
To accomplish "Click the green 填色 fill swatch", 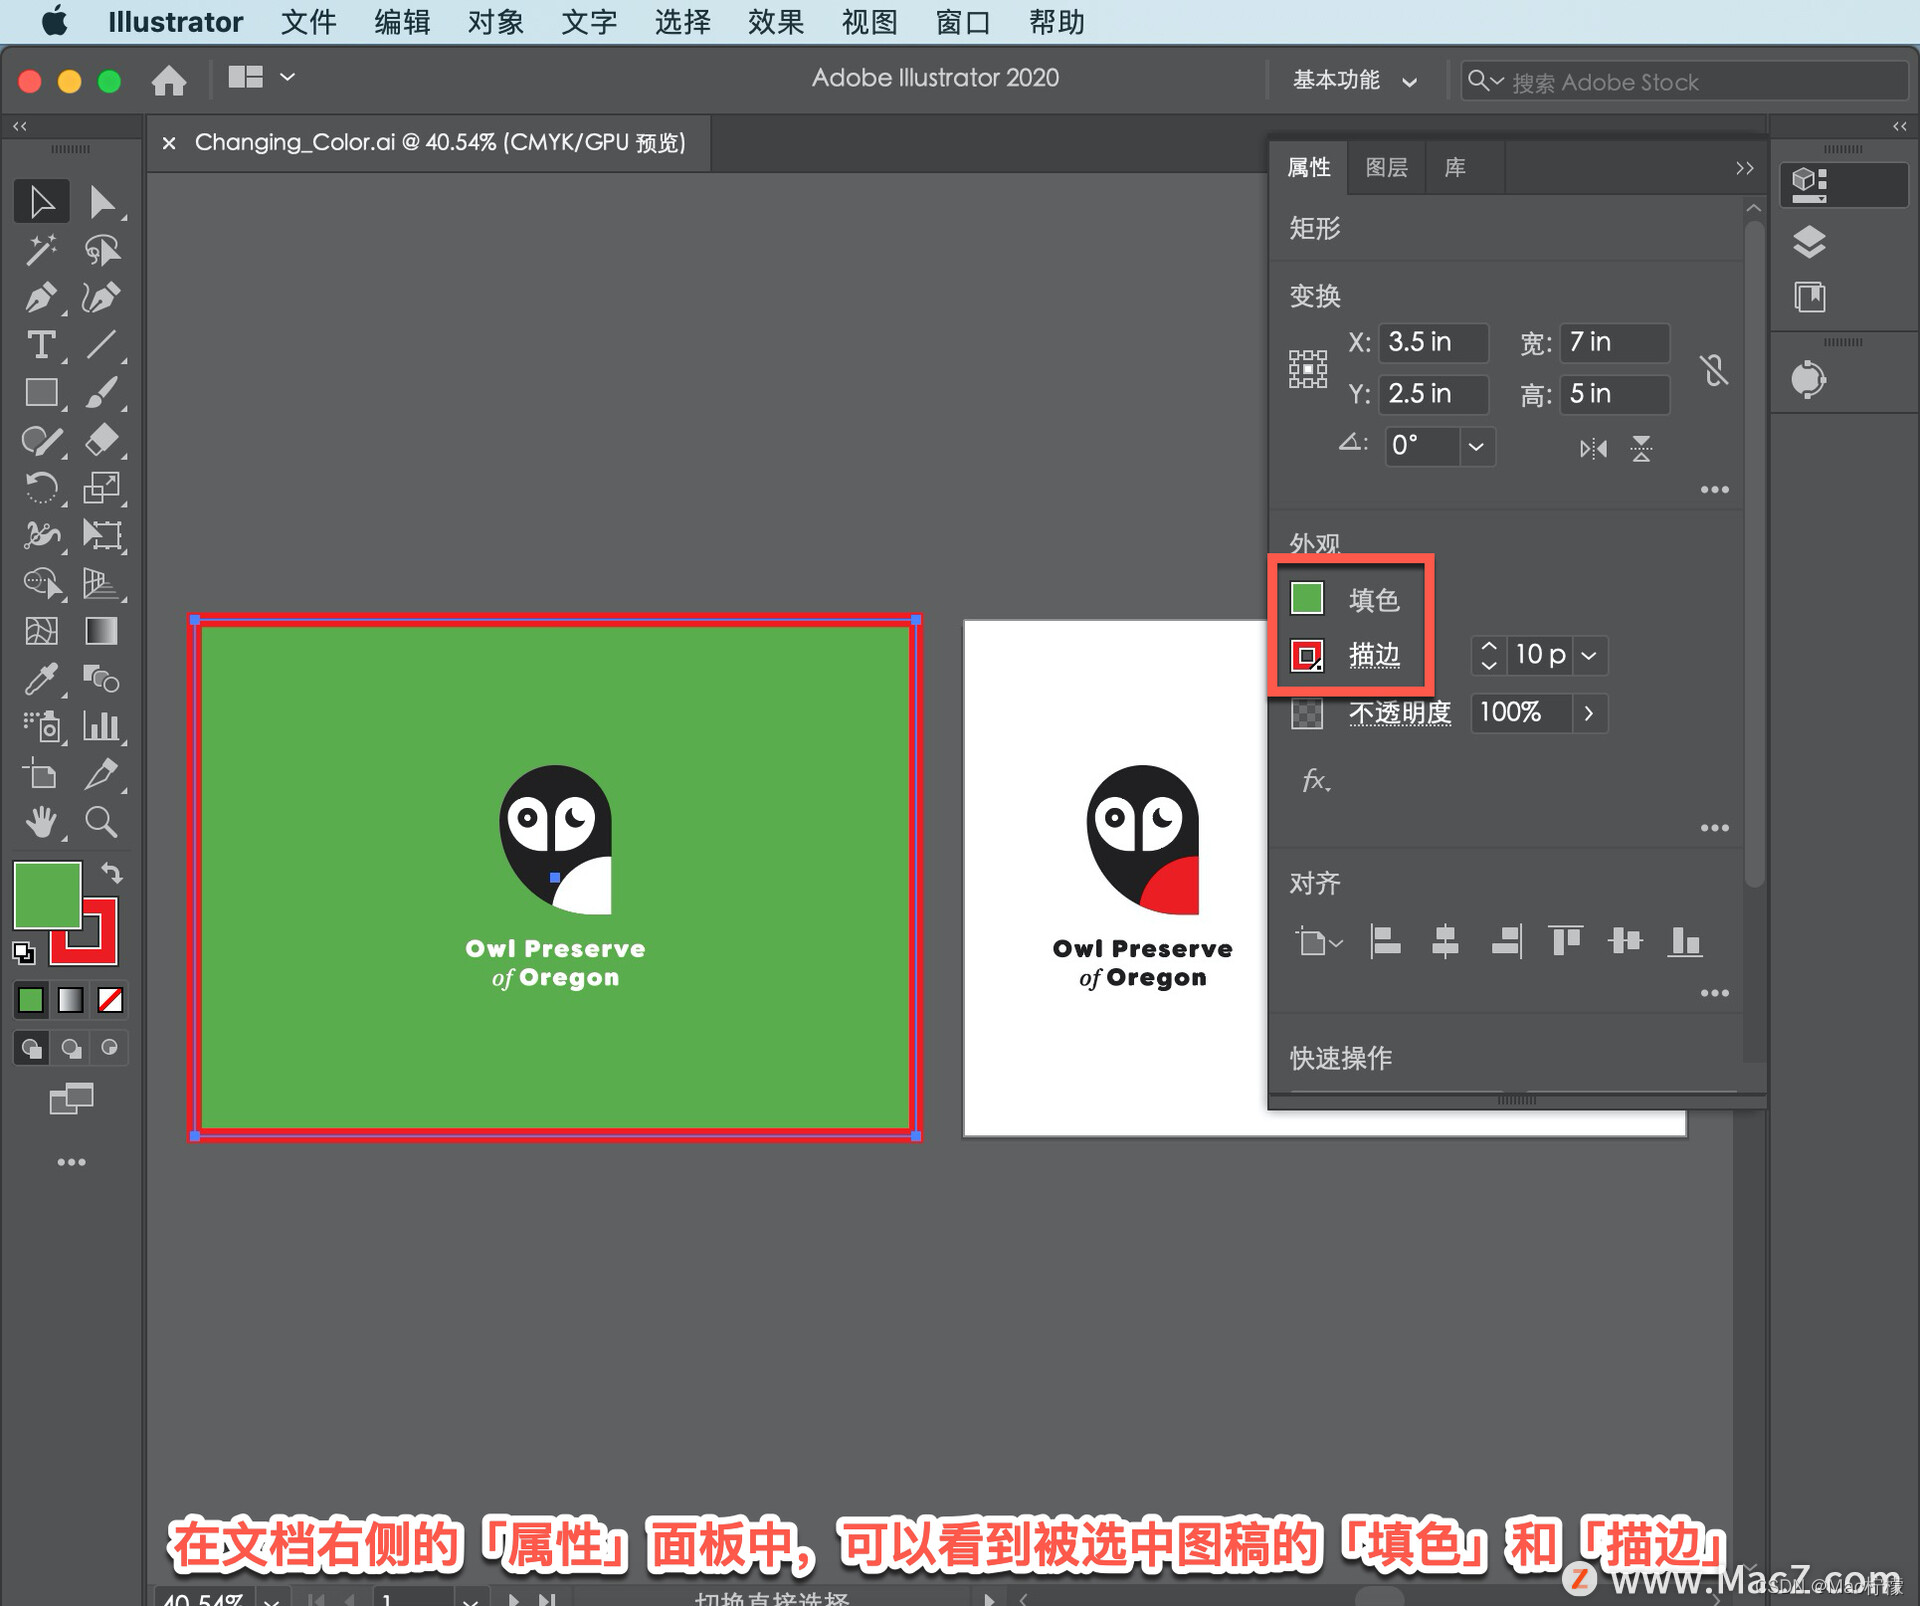I will tap(1307, 598).
